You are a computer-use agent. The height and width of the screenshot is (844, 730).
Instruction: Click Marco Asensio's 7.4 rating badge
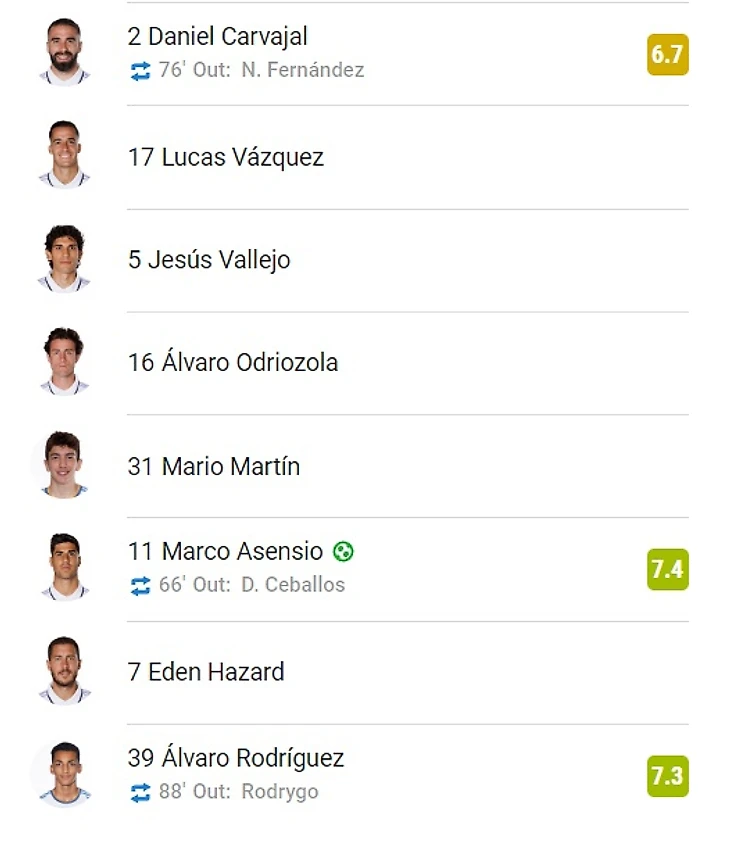(667, 569)
